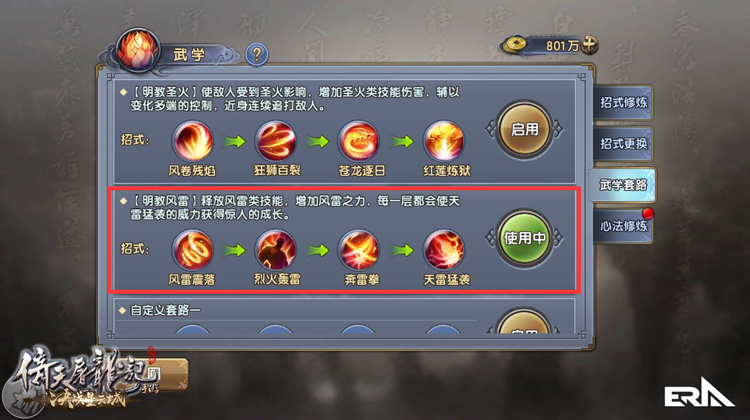Select the 天雷猛袭 skill icon
This screenshot has height=420, width=750.
(x=444, y=250)
